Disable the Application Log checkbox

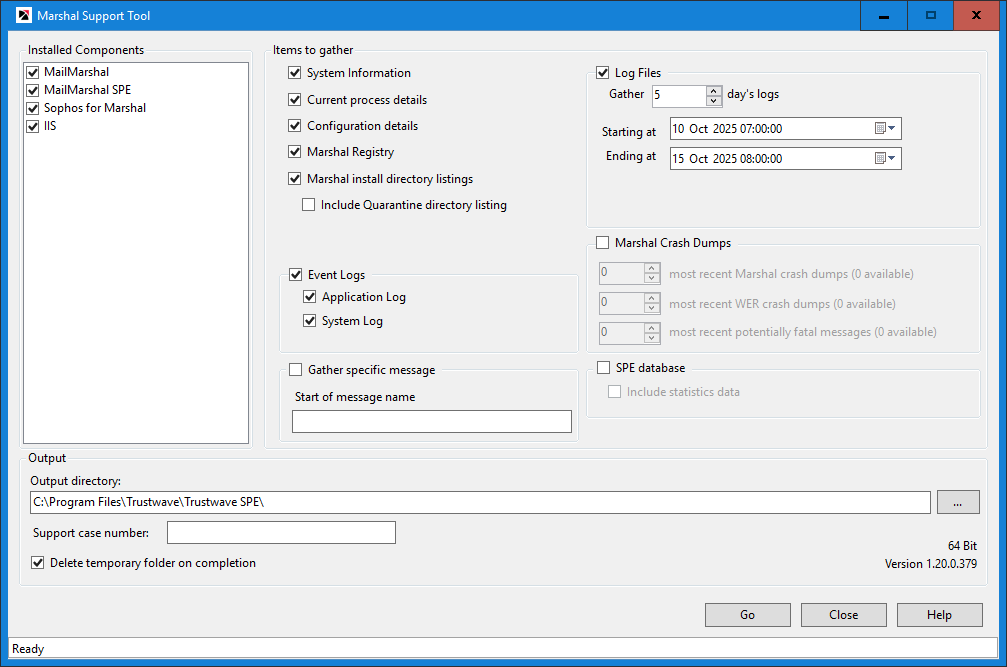coord(310,297)
